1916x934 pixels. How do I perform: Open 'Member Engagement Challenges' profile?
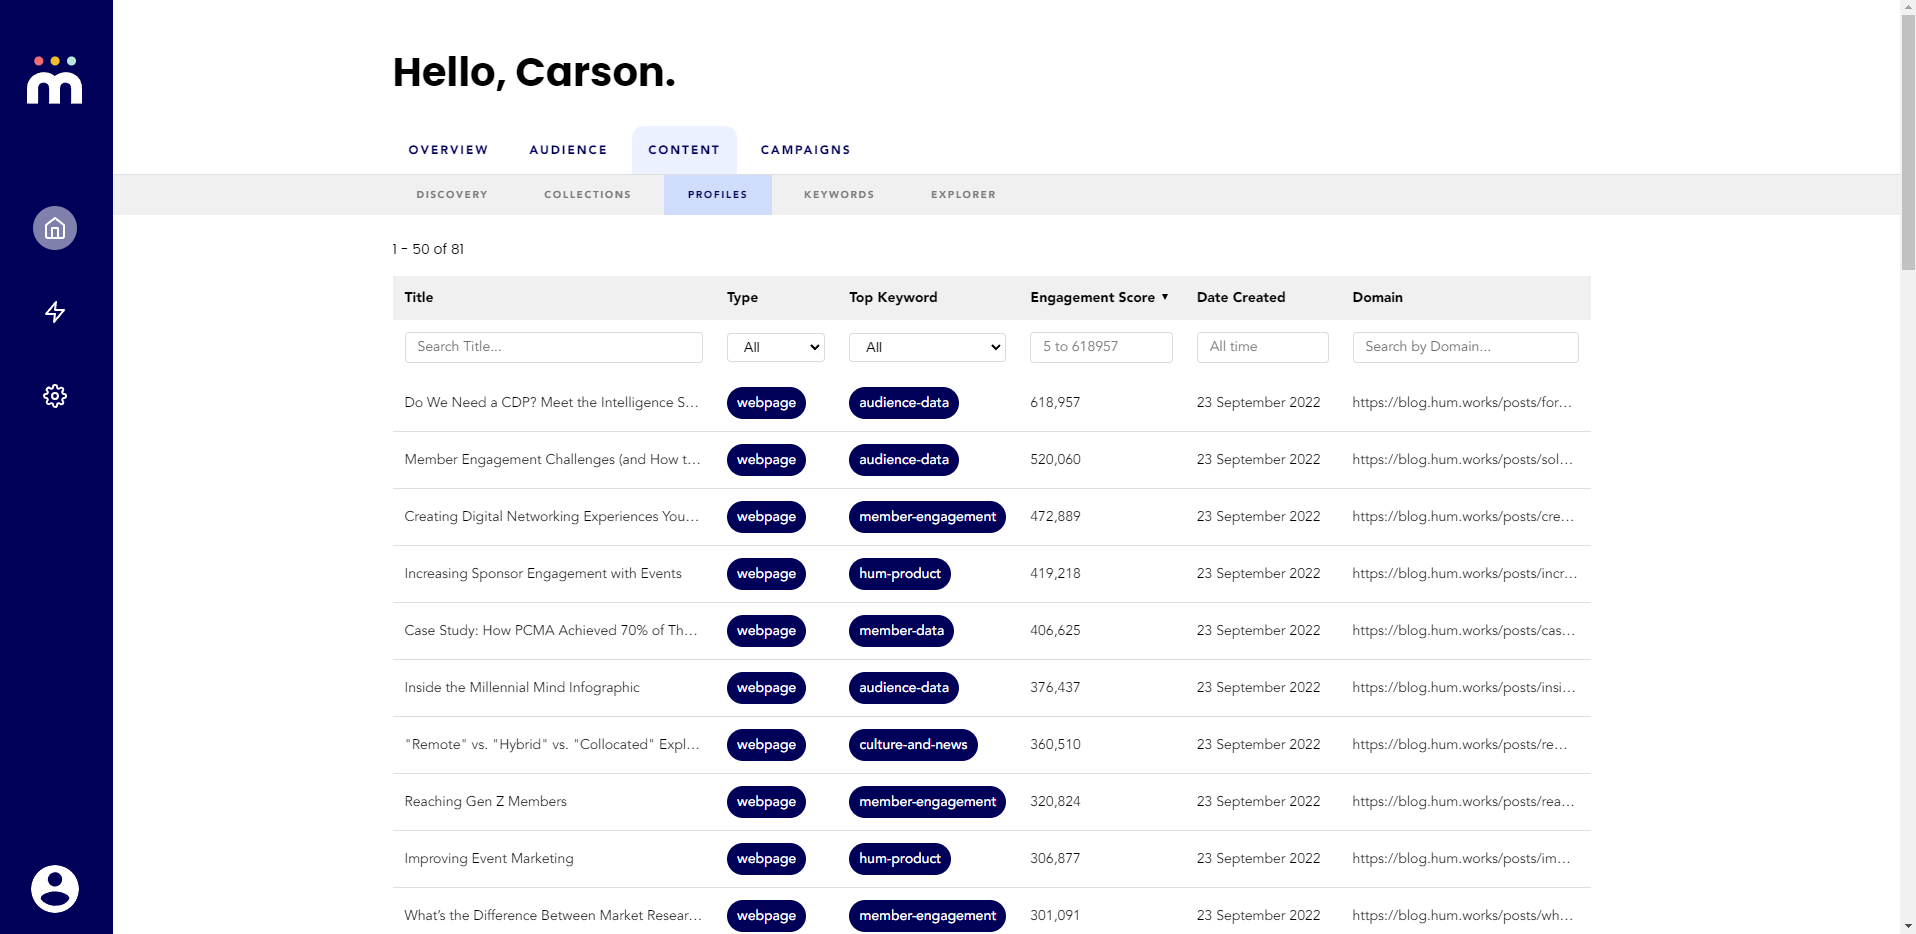[552, 459]
